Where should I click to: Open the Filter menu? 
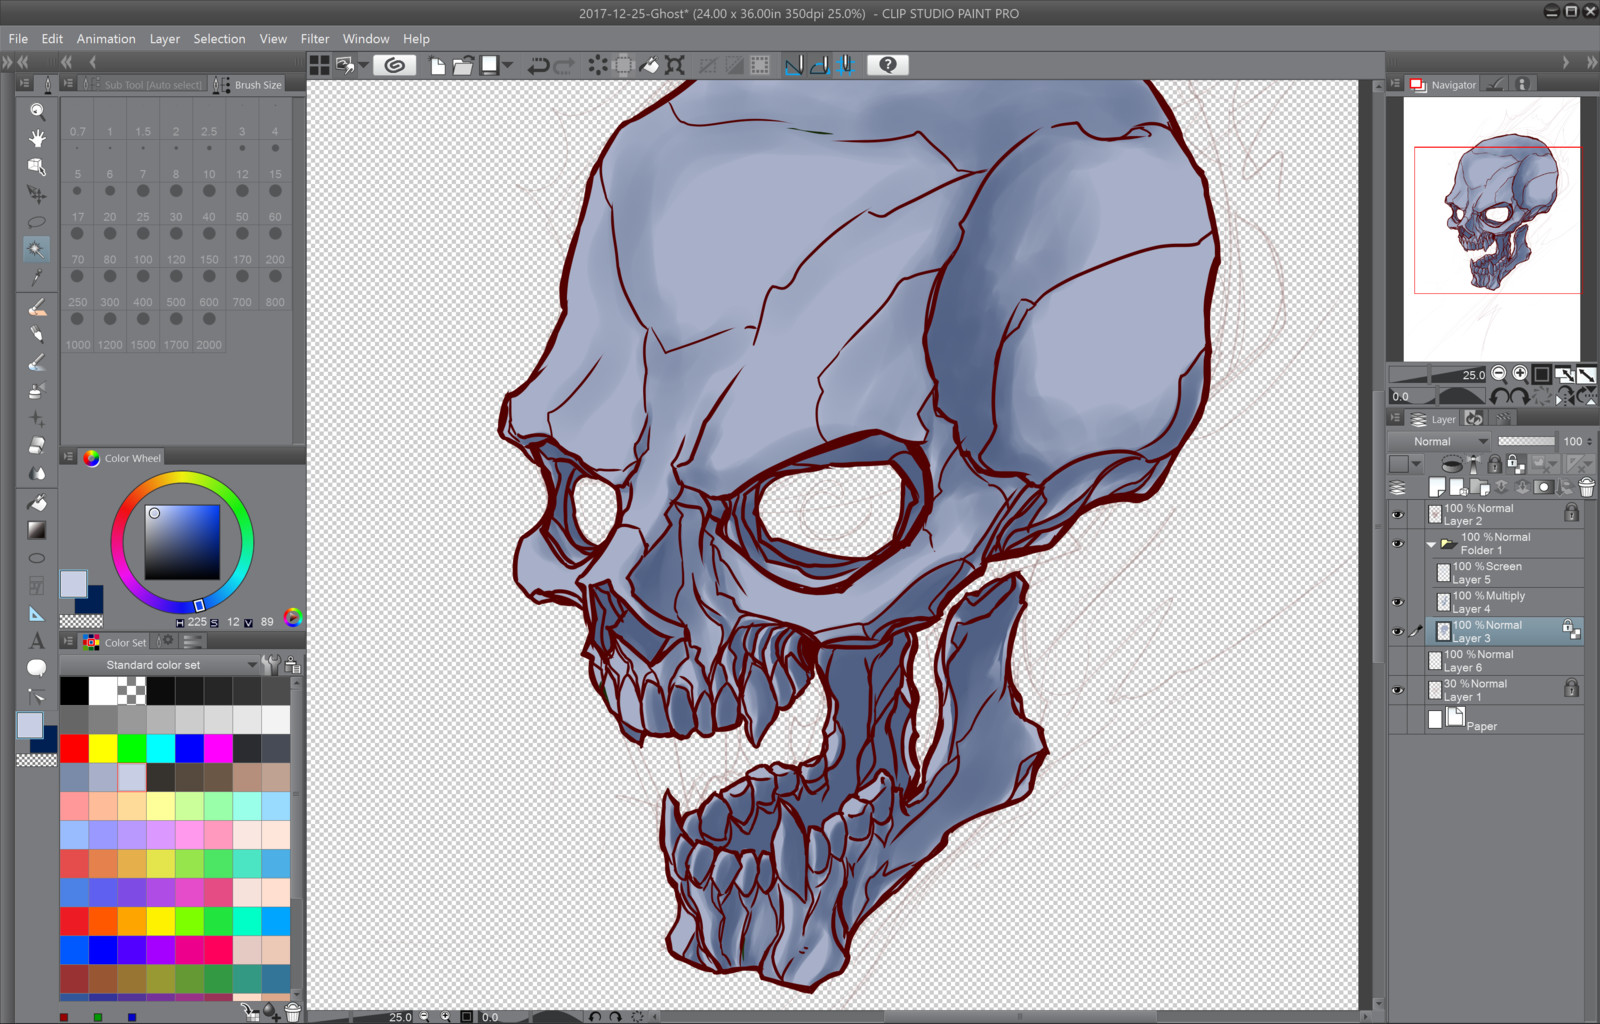315,39
